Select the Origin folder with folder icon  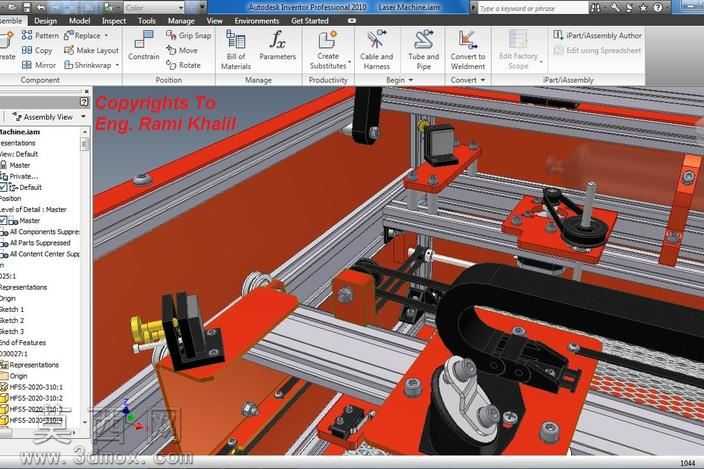pyautogui.click(x=14, y=376)
